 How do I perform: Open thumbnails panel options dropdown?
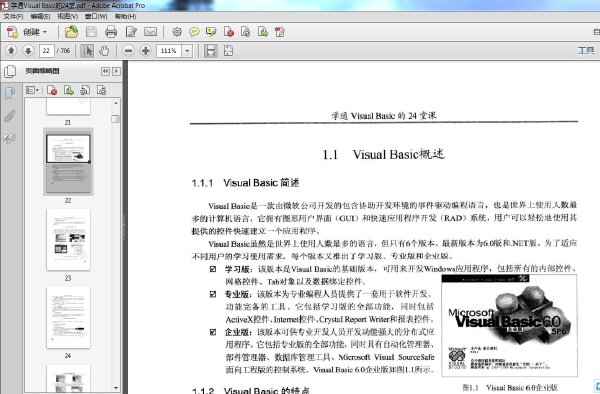pos(32,90)
